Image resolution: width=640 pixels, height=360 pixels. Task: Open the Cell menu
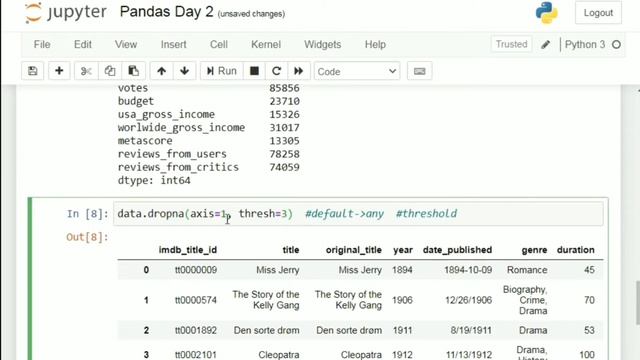(x=219, y=44)
